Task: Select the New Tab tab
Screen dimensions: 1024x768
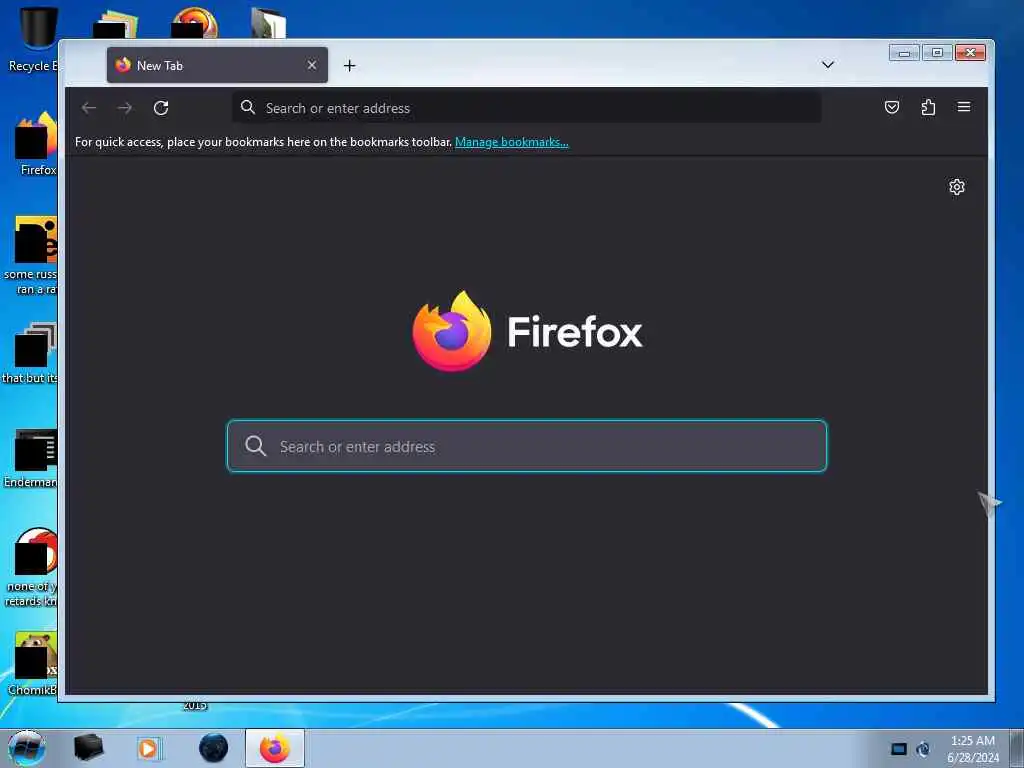Action: tap(217, 65)
